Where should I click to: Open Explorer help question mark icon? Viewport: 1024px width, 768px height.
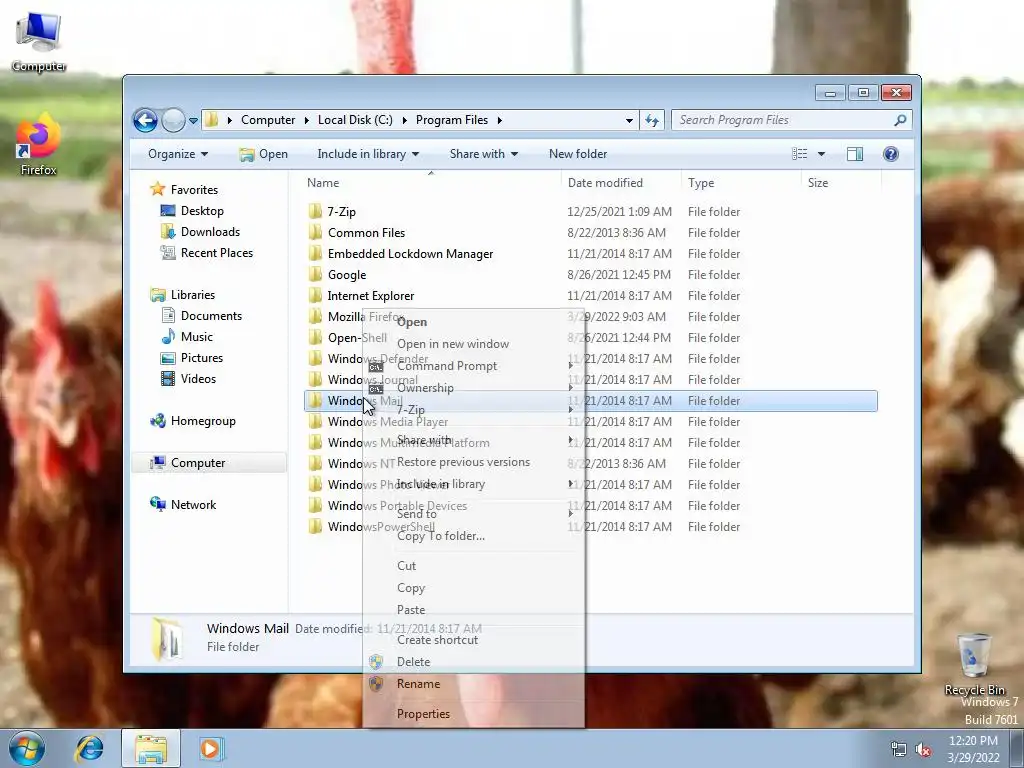click(x=890, y=154)
